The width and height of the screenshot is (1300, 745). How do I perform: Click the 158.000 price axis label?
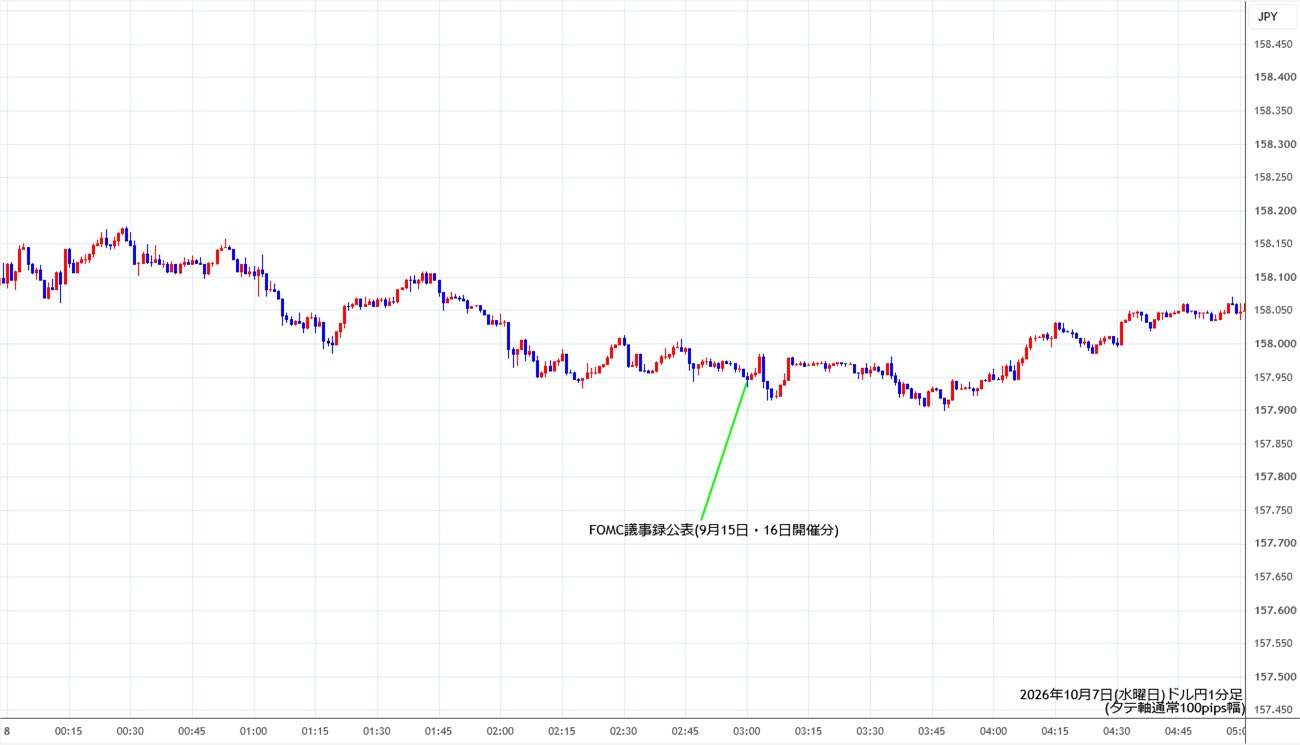pyautogui.click(x=1273, y=344)
